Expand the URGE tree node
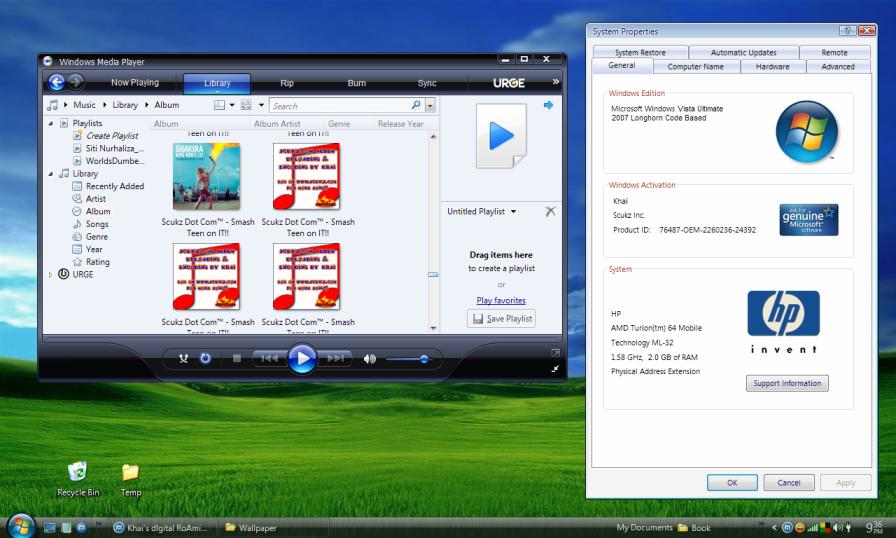The height and width of the screenshot is (538, 896). tap(51, 274)
